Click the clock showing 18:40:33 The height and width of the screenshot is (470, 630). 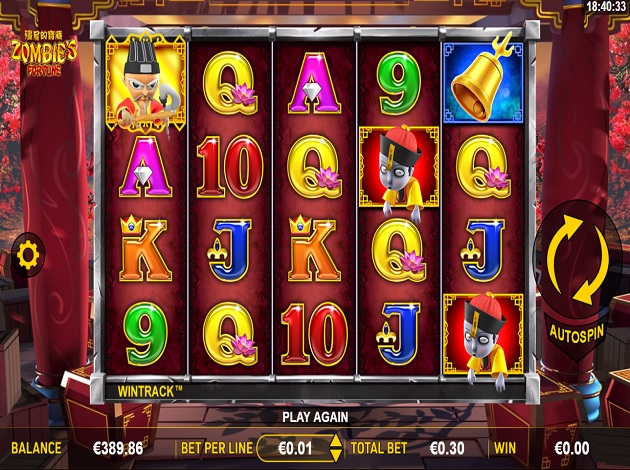coord(606,6)
